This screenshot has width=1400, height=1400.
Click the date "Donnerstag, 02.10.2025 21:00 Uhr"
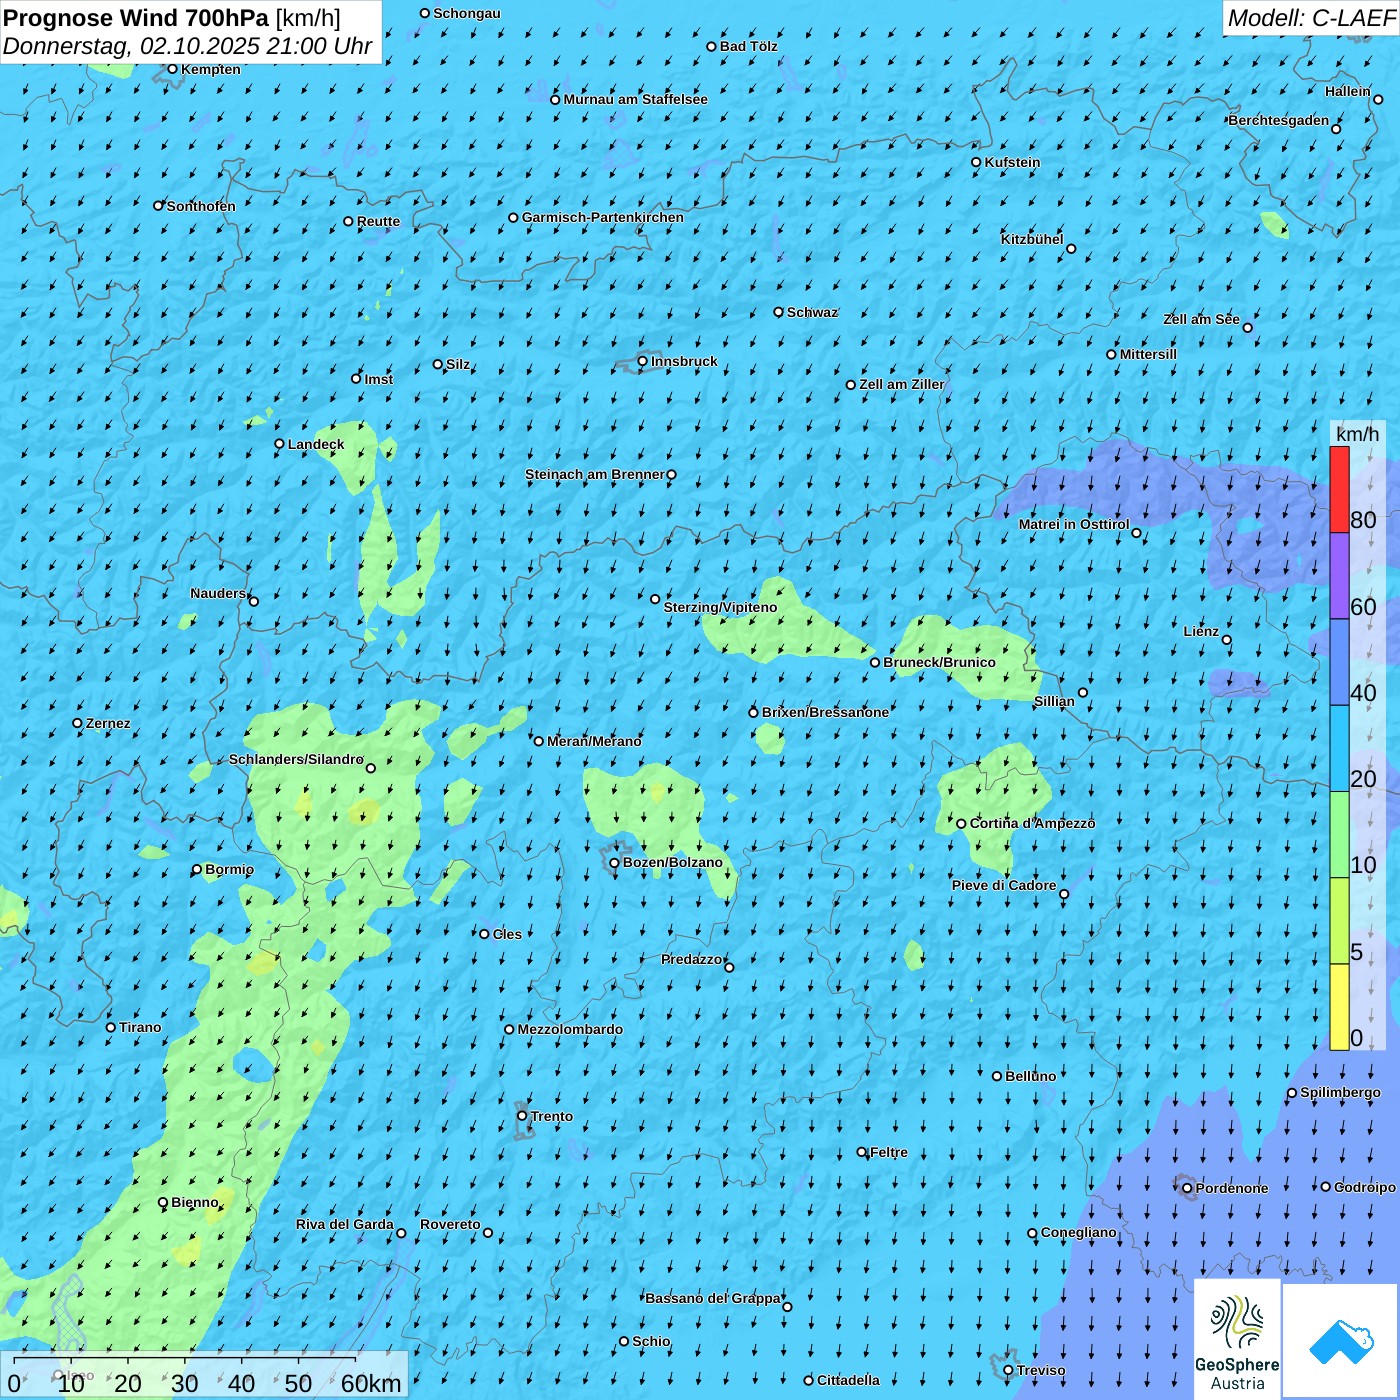tap(187, 46)
